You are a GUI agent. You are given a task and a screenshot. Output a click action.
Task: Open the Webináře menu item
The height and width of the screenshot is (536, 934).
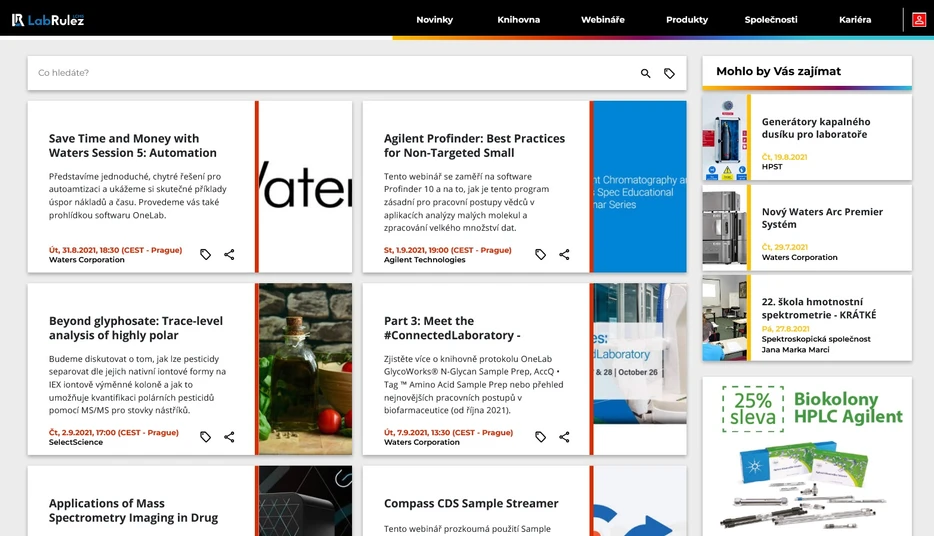[603, 20]
